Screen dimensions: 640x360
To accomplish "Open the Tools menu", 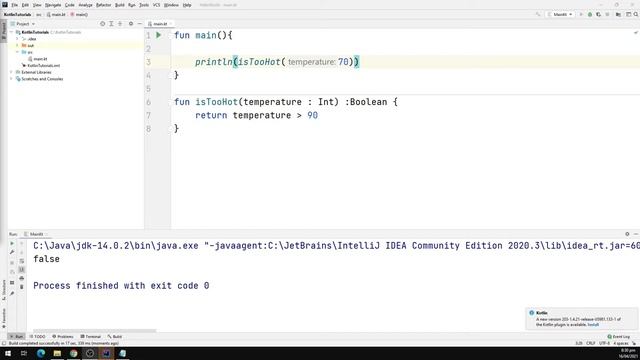I will [x=144, y=5].
